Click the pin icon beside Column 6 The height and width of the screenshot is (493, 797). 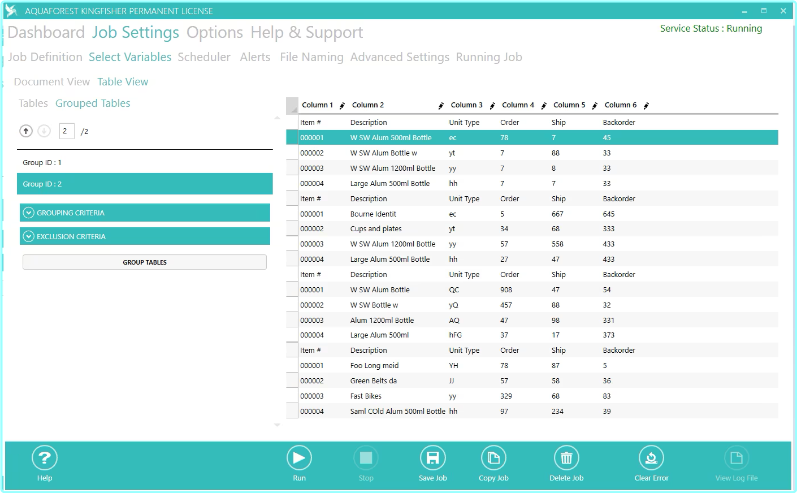(646, 105)
